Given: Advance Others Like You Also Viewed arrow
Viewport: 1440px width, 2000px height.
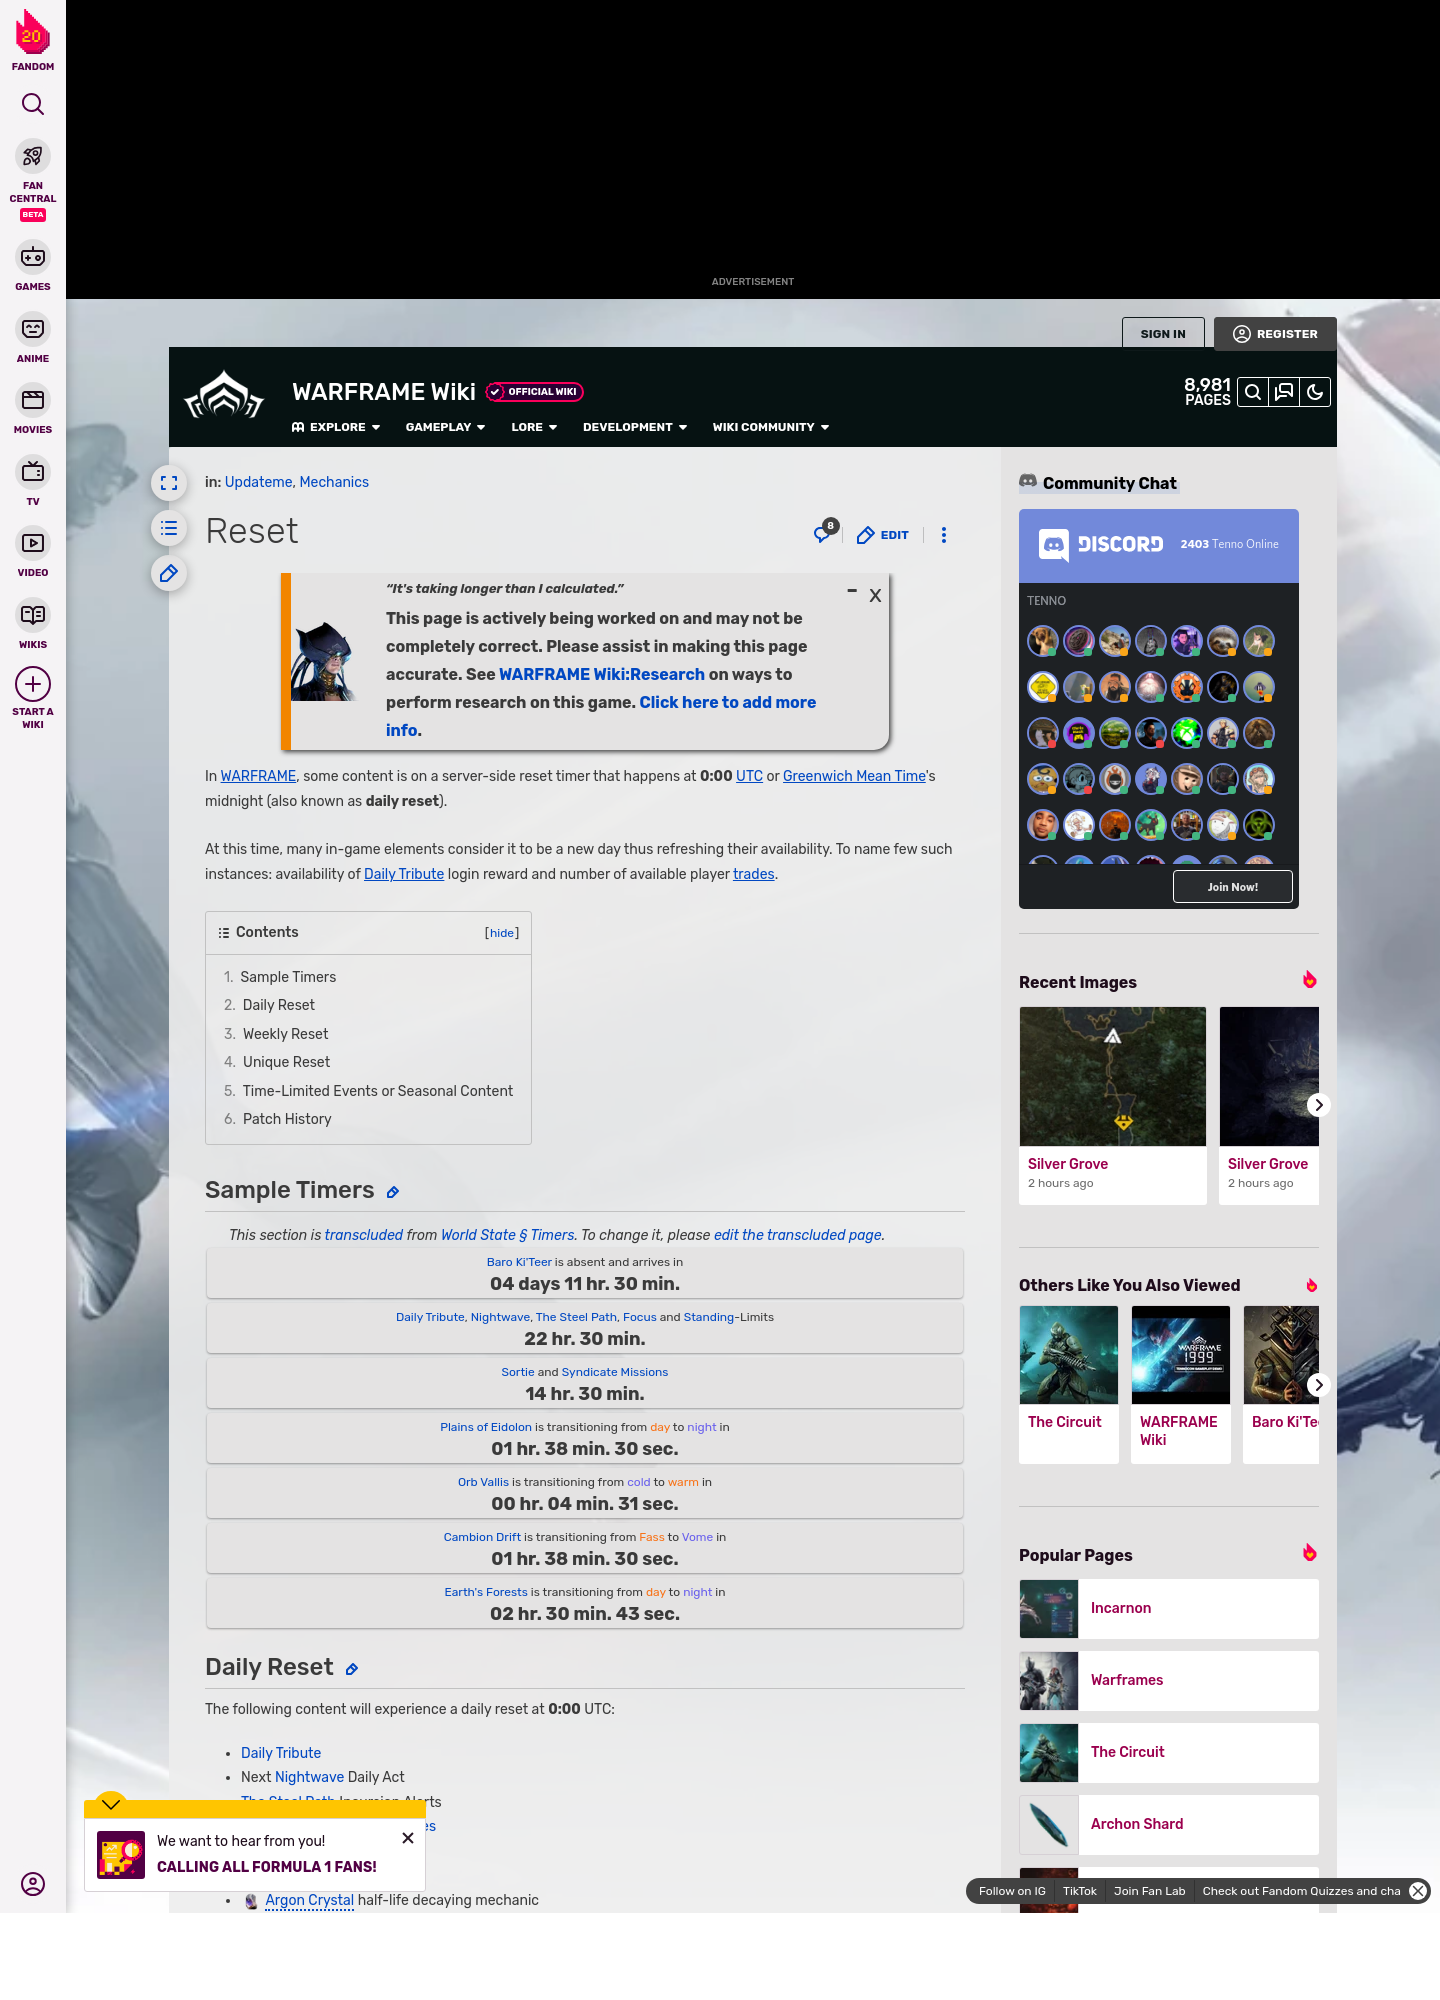Looking at the screenshot, I should coord(1319,1385).
